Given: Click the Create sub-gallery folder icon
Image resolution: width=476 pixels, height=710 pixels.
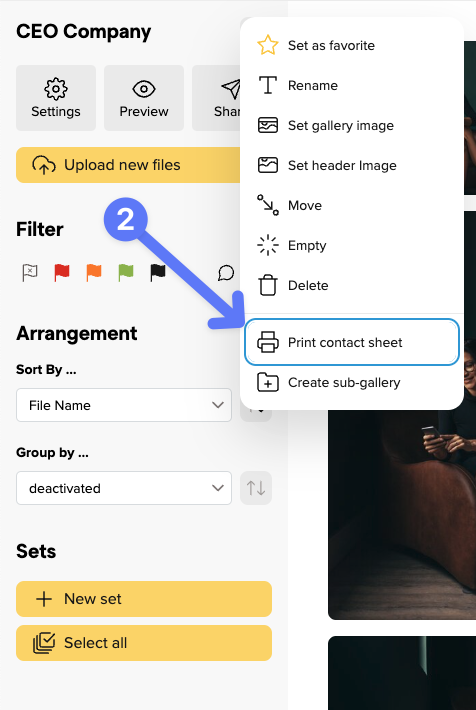Looking at the screenshot, I should (x=268, y=383).
